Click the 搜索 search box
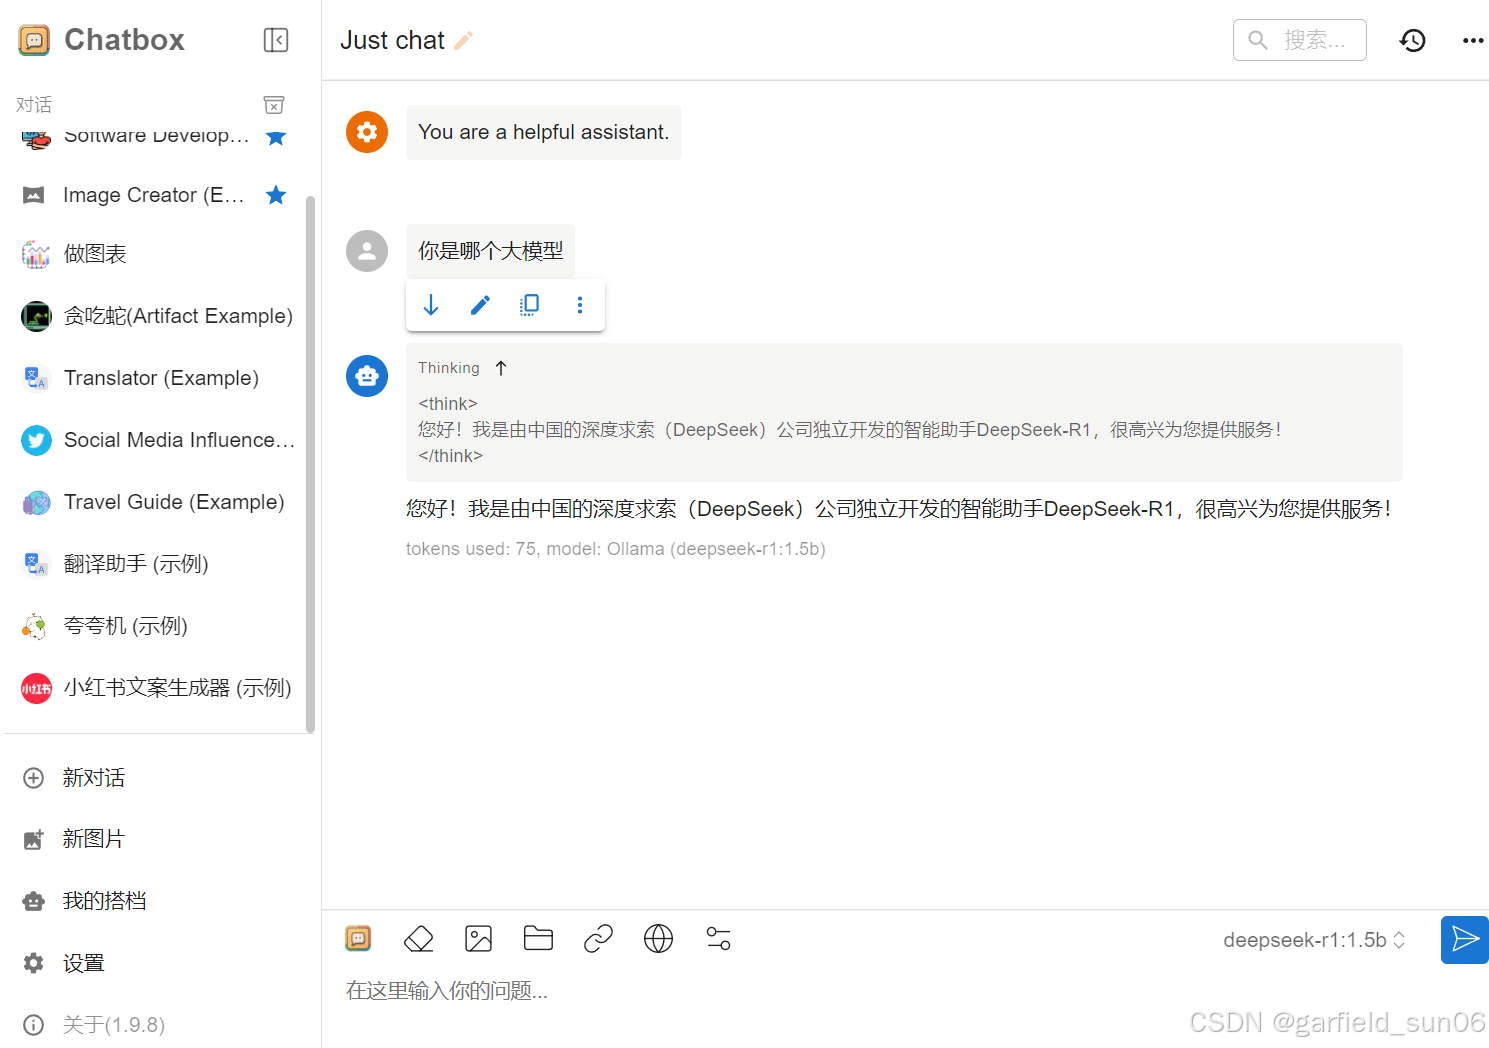The width and height of the screenshot is (1489, 1048). 1299,40
